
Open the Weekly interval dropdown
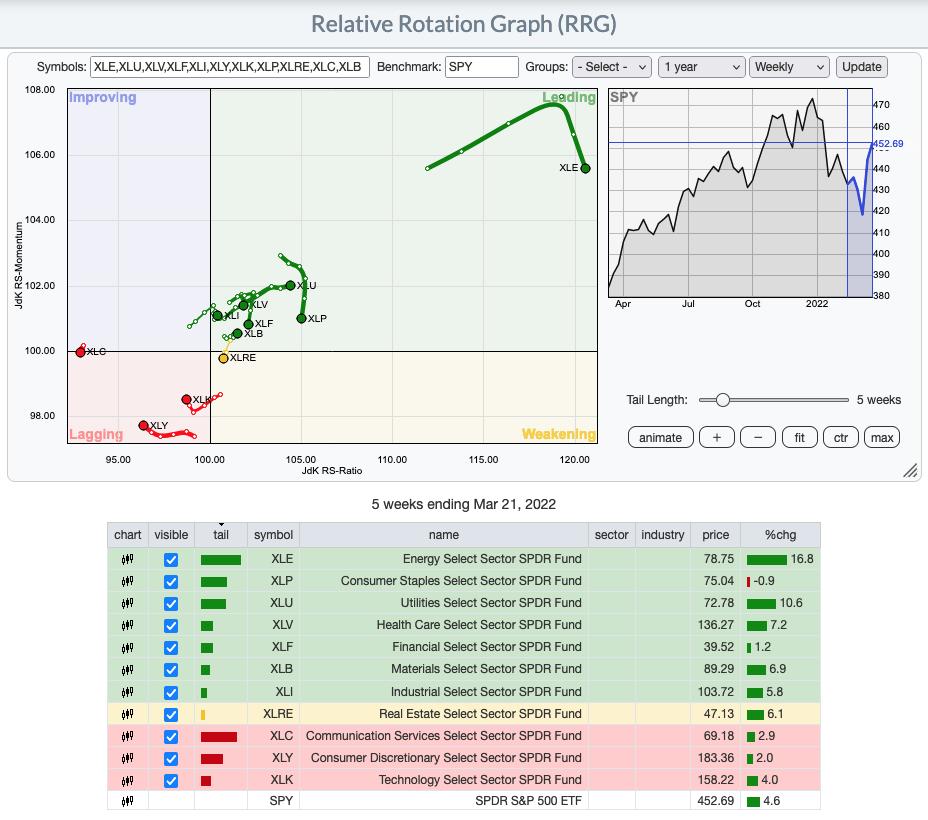(x=789, y=67)
